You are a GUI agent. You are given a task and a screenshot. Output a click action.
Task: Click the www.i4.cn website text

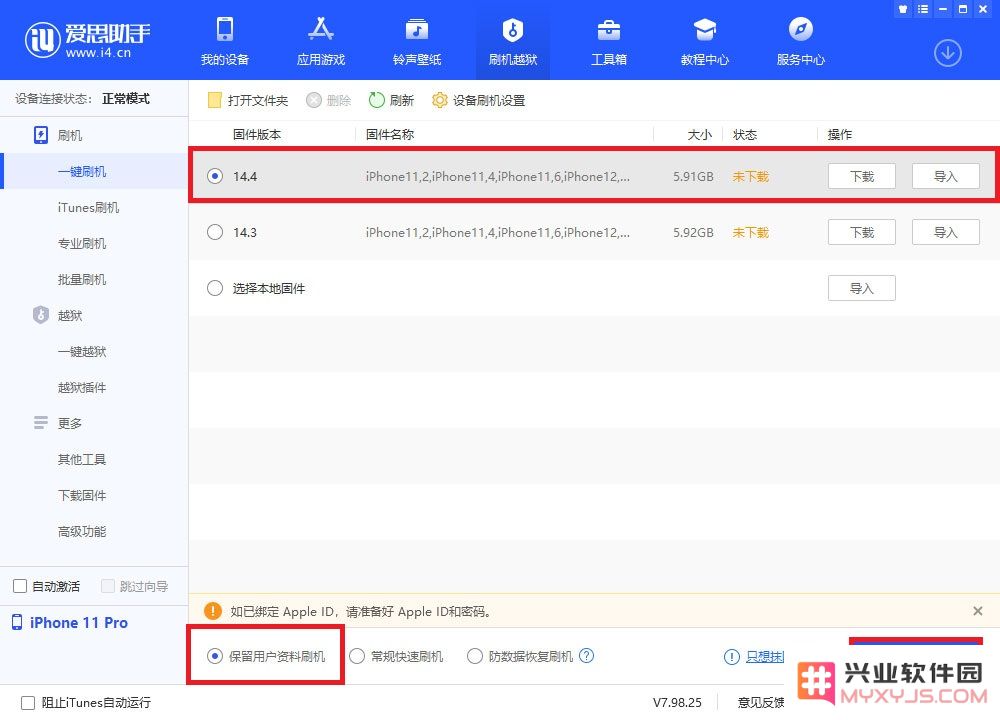point(98,53)
